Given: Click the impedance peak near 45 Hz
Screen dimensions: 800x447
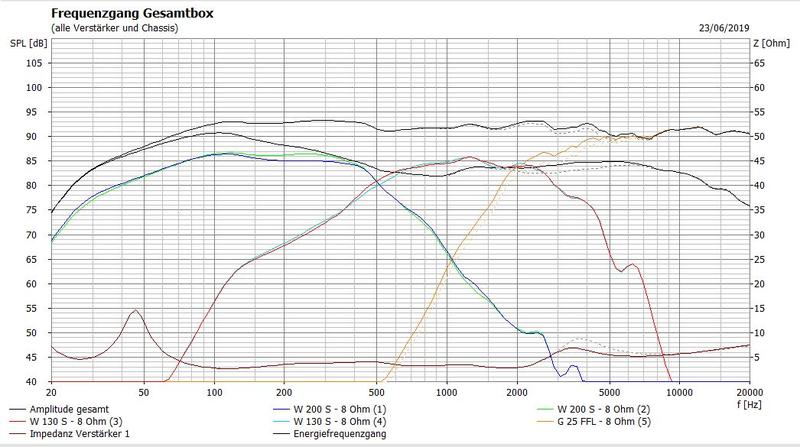Looking at the screenshot, I should tap(135, 310).
